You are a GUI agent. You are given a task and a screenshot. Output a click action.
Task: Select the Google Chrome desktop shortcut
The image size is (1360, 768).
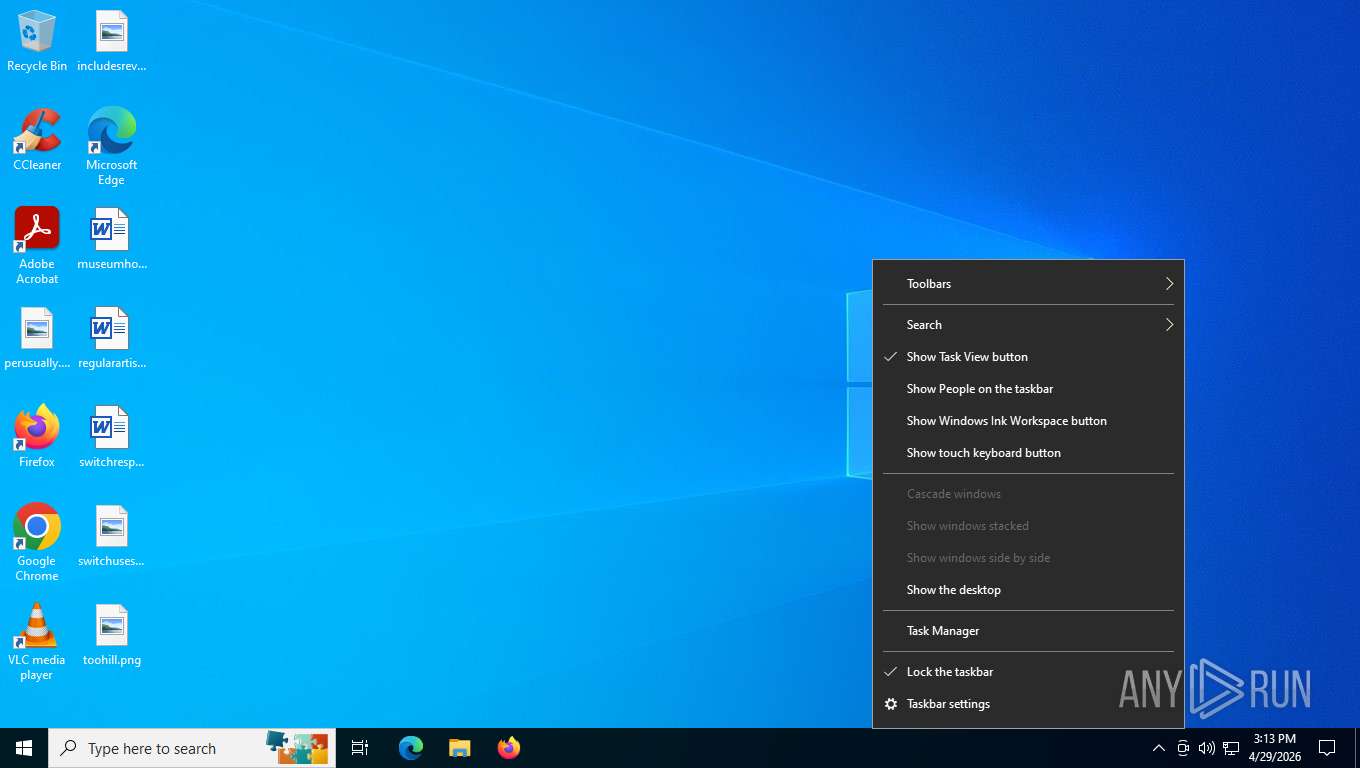37,542
